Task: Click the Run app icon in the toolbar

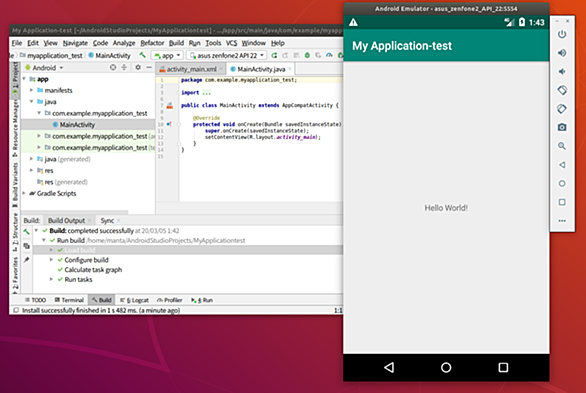Action: pyautogui.click(x=274, y=55)
